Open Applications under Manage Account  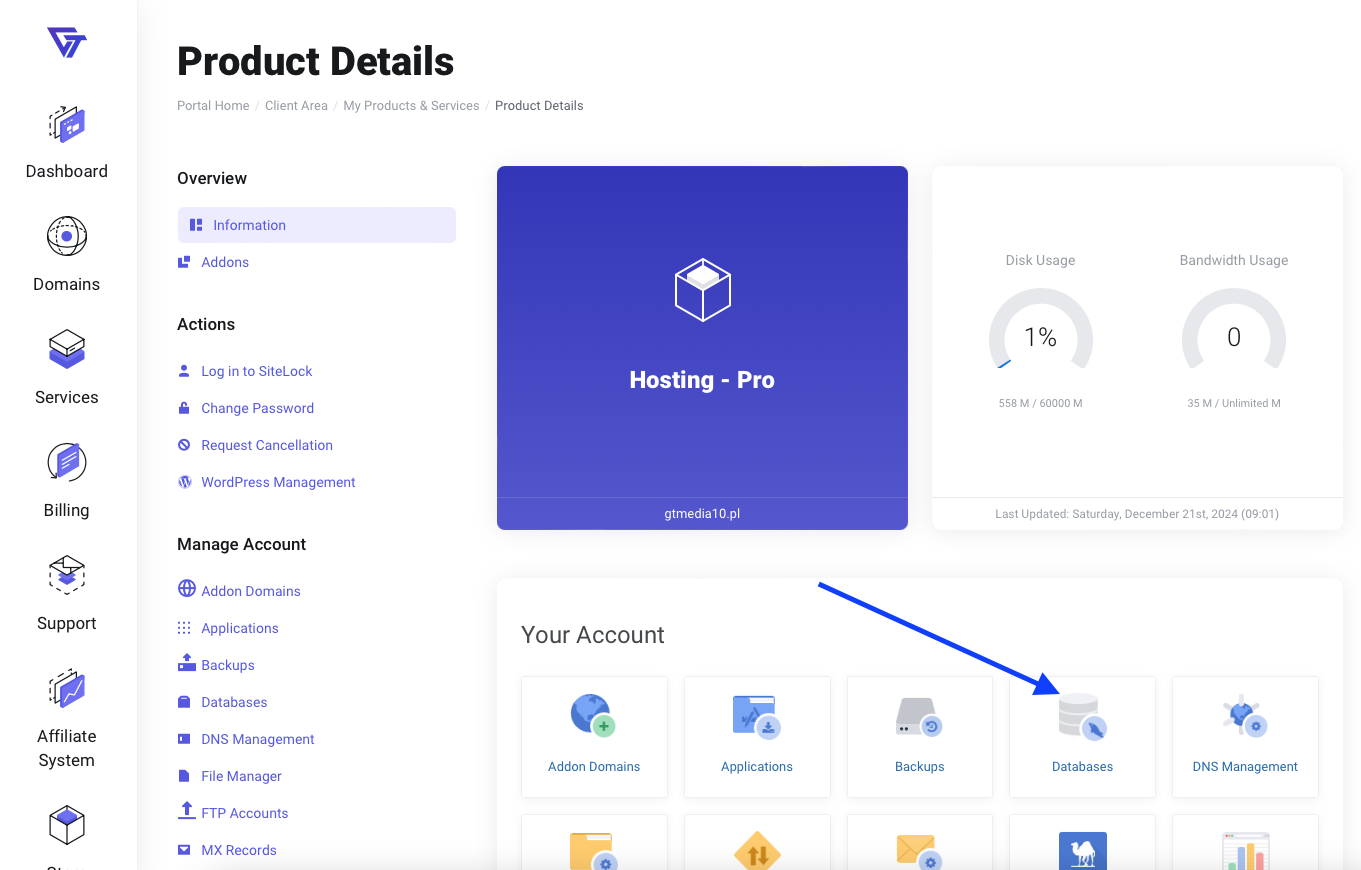point(240,628)
